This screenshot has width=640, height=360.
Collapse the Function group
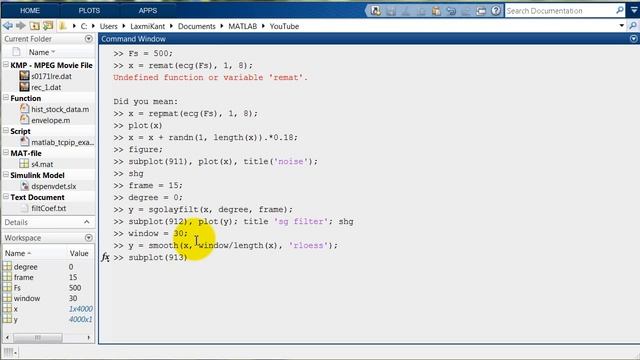point(6,98)
